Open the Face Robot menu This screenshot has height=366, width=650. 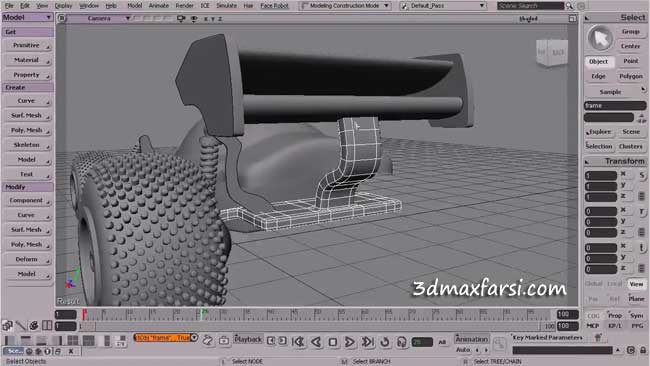[x=274, y=6]
